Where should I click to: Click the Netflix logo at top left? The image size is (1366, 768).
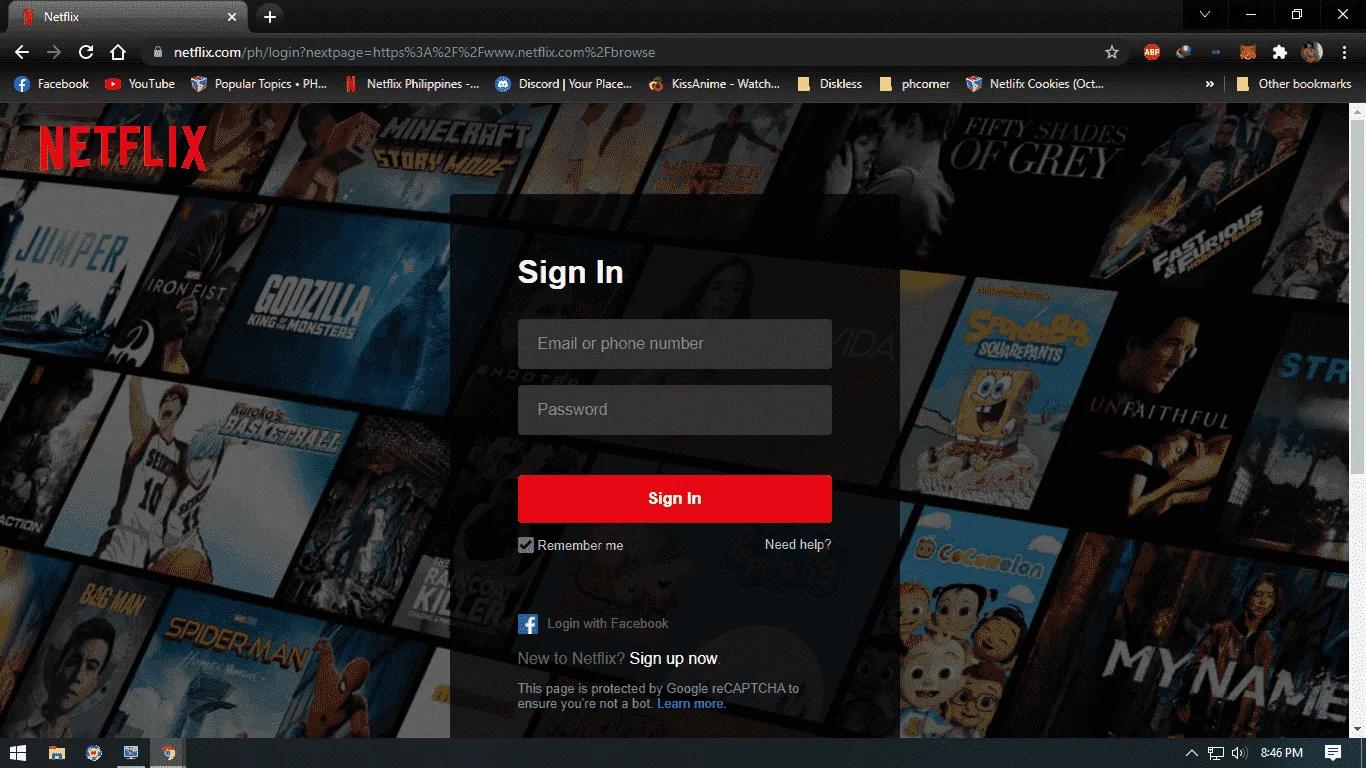[x=123, y=148]
